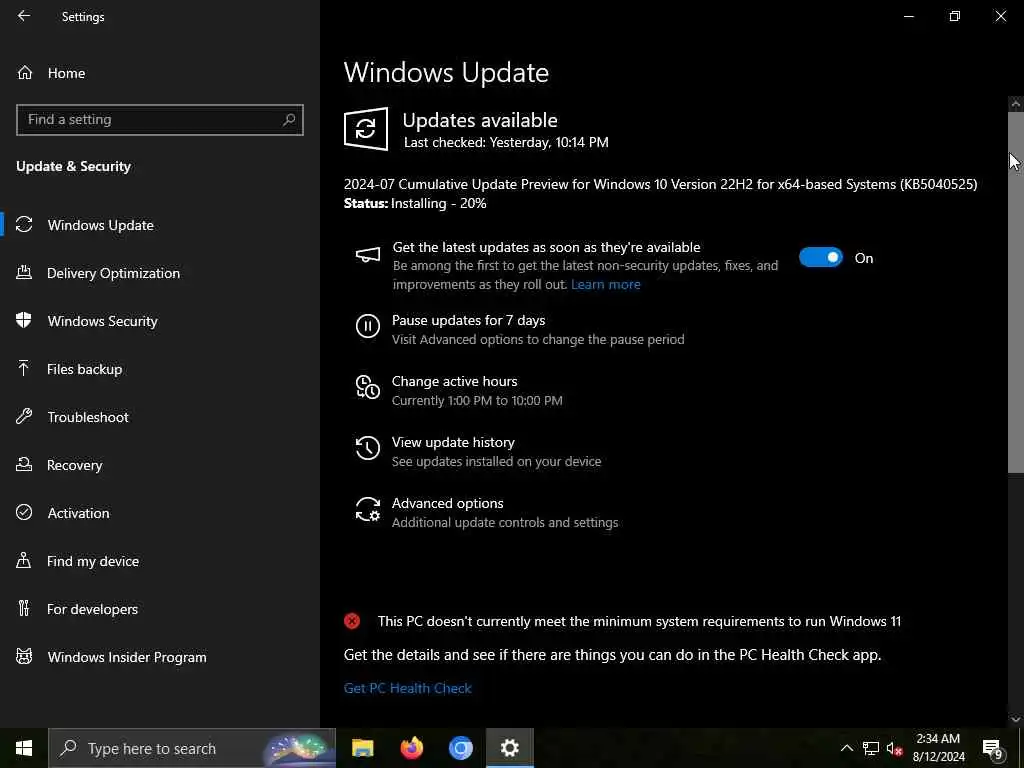Open Advanced options
This screenshot has height=768, width=1024.
pyautogui.click(x=447, y=503)
